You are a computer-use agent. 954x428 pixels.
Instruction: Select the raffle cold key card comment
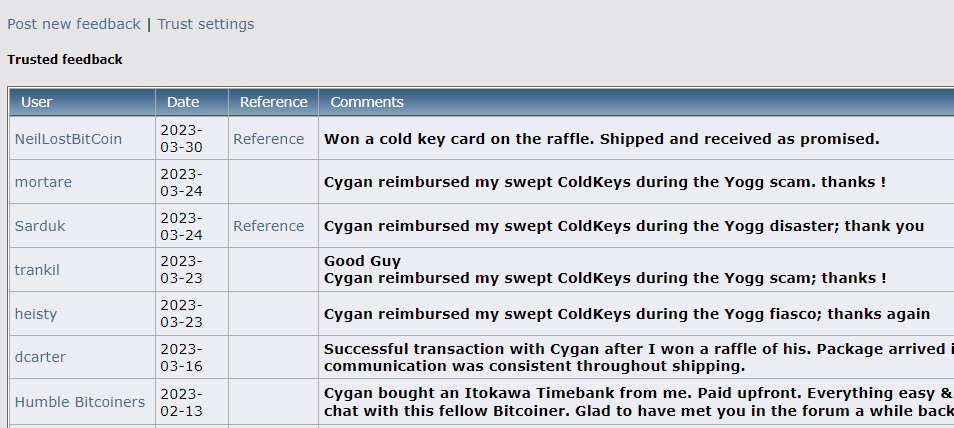pyautogui.click(x=602, y=139)
